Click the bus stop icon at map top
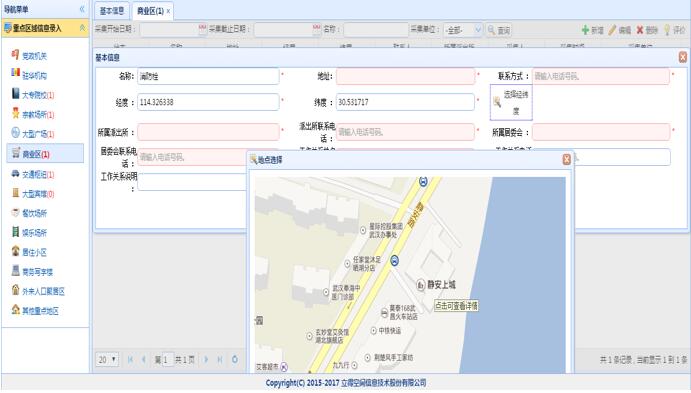 point(423,181)
